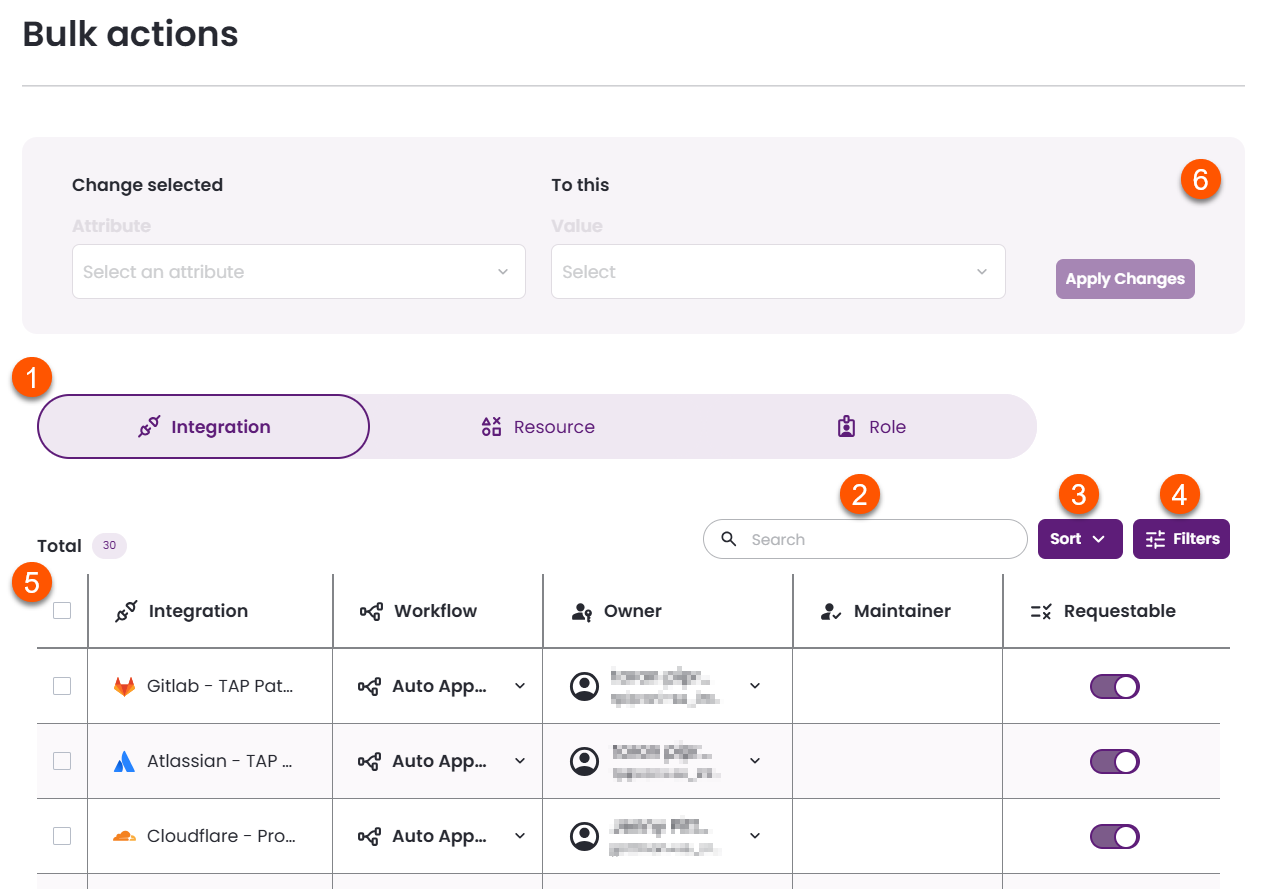Select the GitLab integration logo

tap(124, 686)
